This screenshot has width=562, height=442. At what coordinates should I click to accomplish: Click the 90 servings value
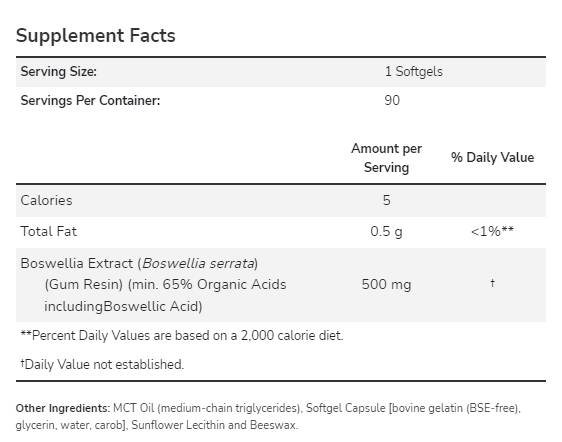[392, 100]
